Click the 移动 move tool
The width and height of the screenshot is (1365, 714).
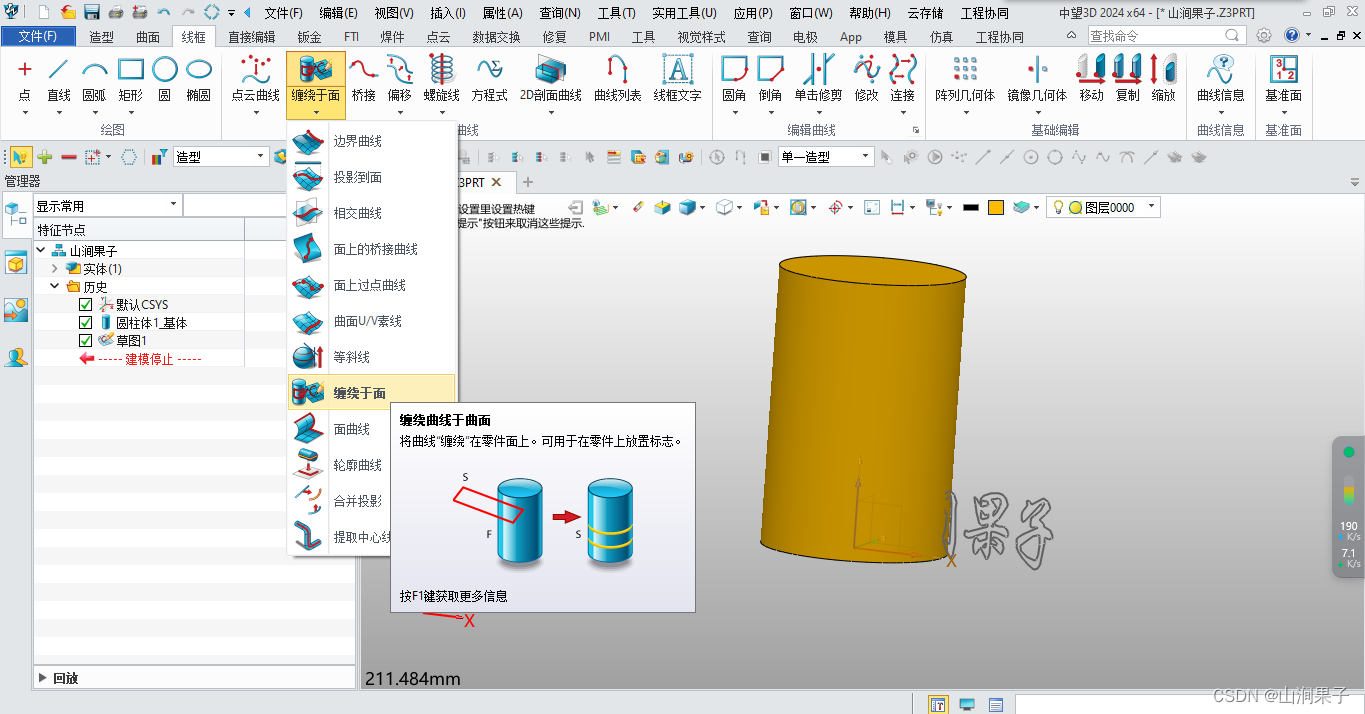click(1091, 79)
